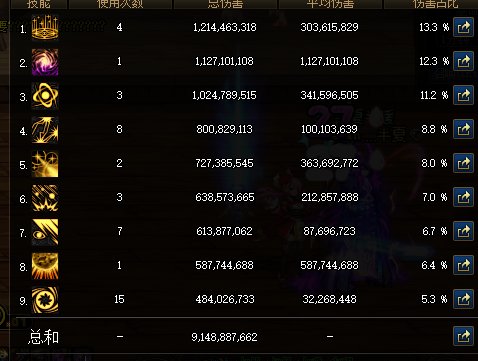Click the sparkling star skill icon in row 5
The image size is (478, 361).
click(45, 164)
